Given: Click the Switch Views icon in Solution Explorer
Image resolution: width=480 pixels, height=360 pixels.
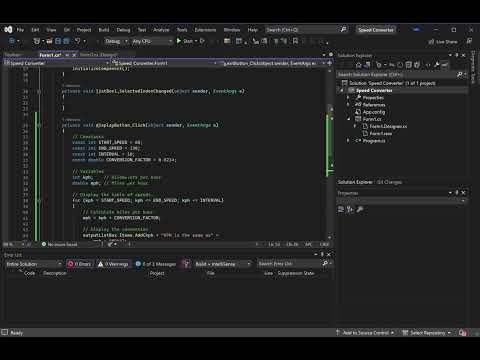Looking at the screenshot, I should click(x=367, y=65).
